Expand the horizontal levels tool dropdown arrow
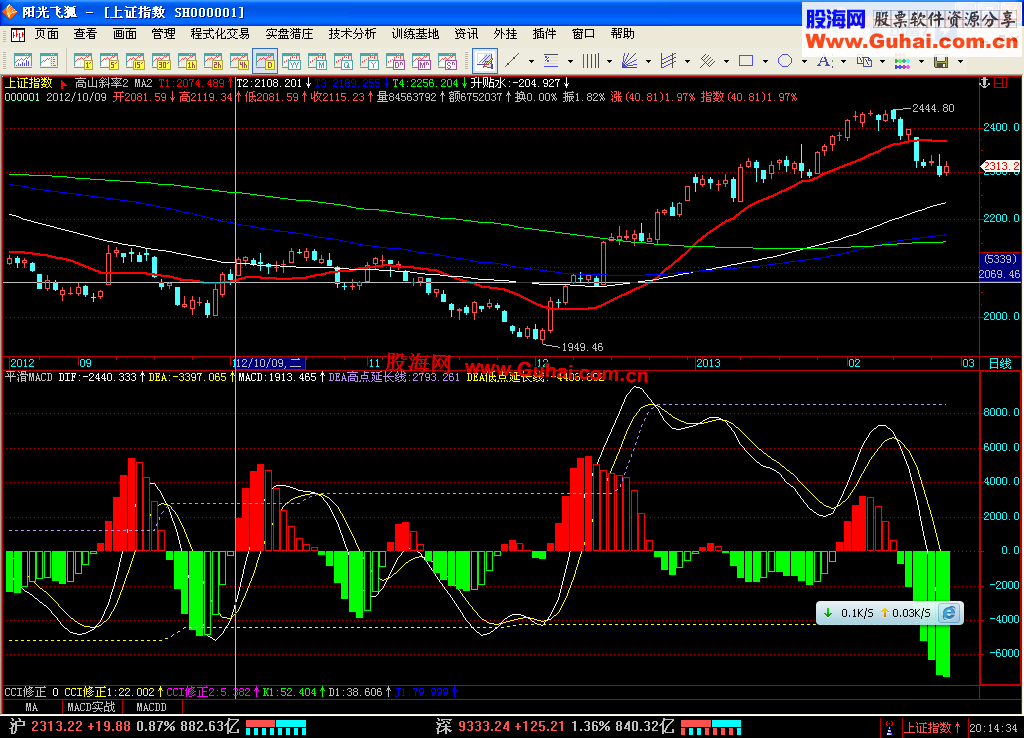 [570, 62]
